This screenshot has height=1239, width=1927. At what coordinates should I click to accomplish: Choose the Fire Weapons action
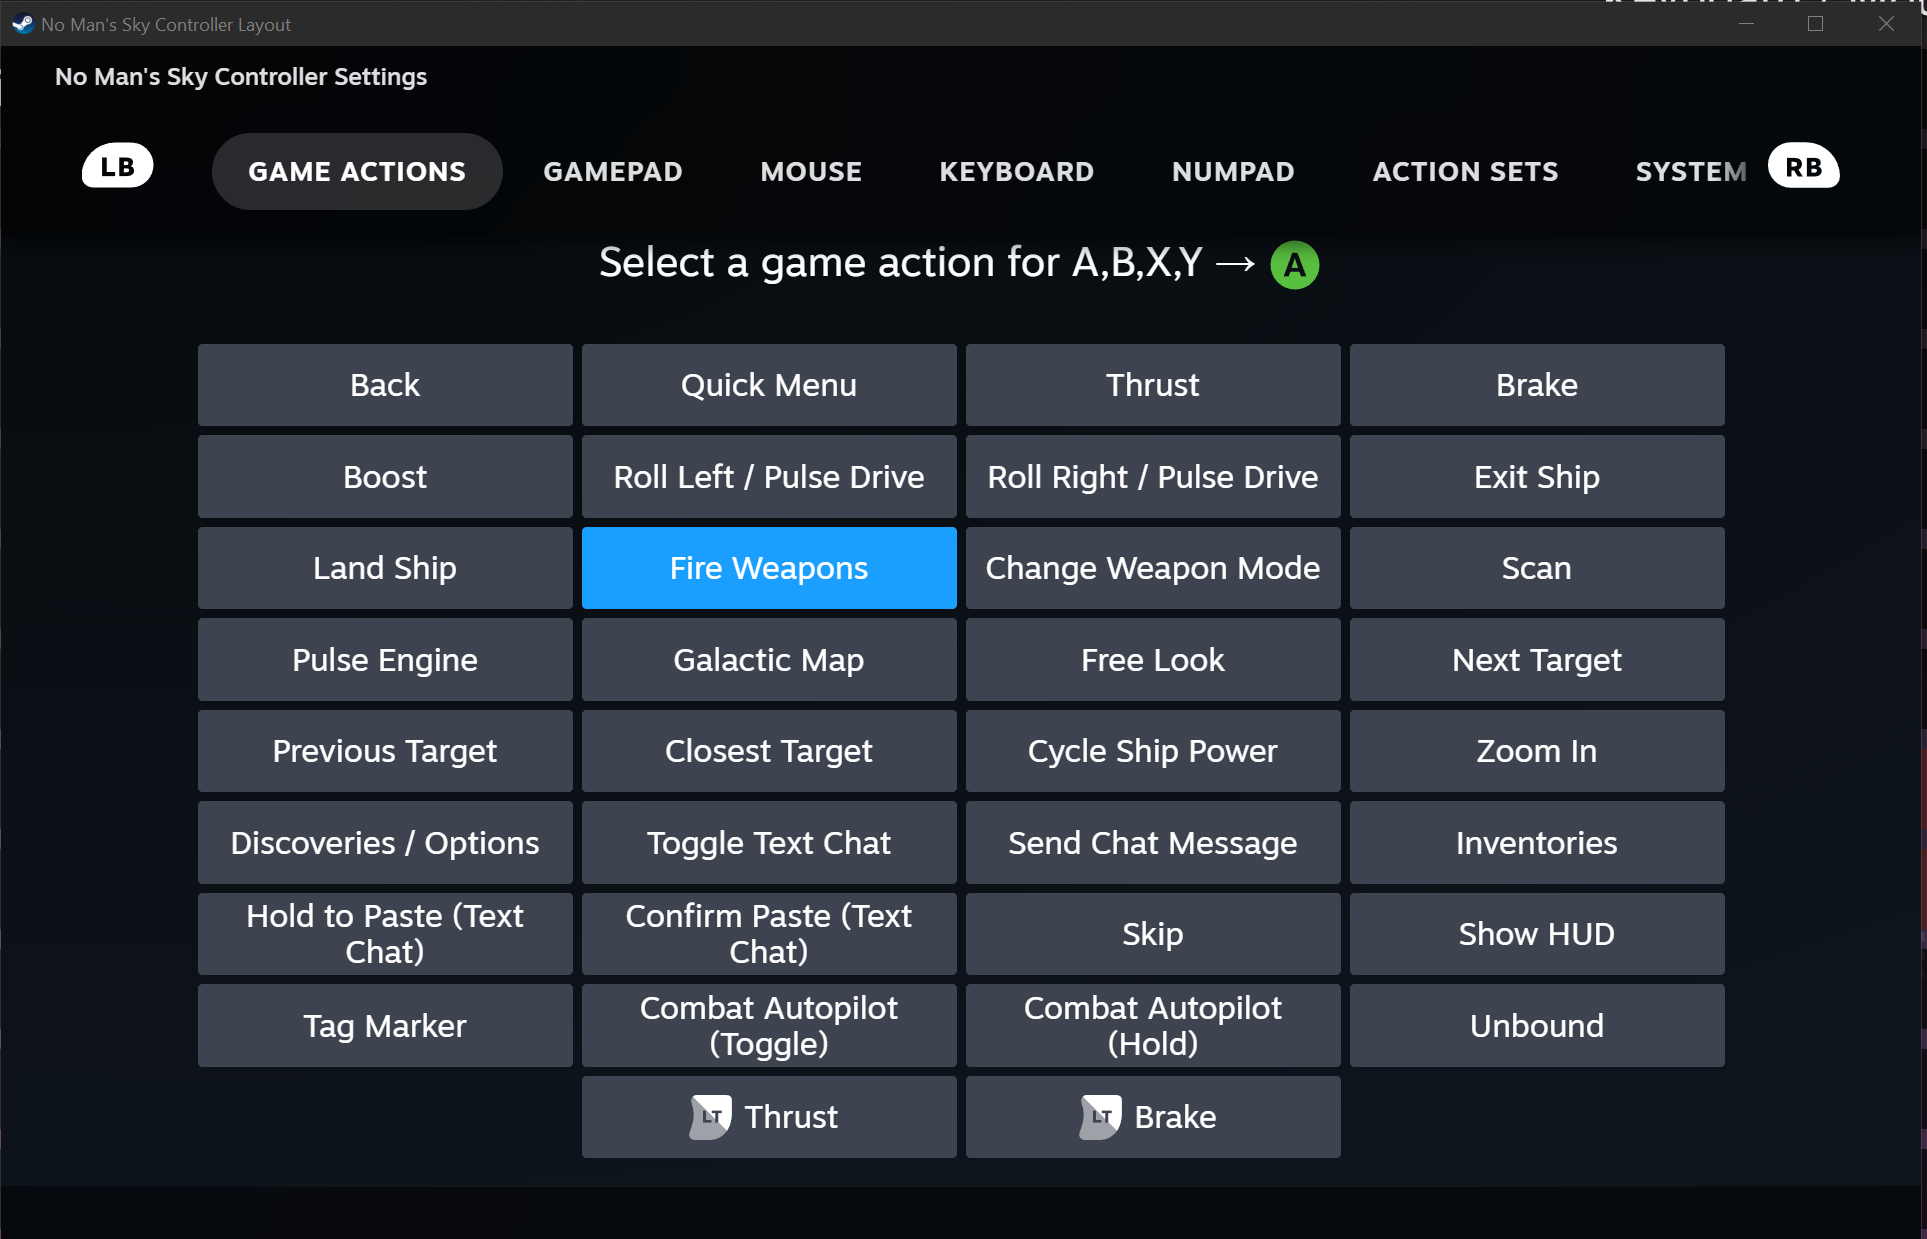coord(768,568)
